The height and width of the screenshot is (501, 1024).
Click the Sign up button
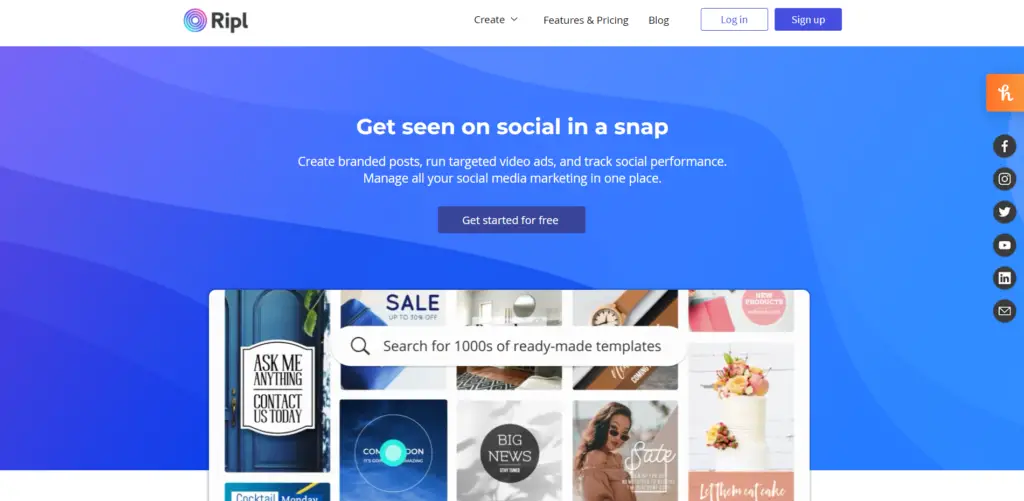click(808, 20)
